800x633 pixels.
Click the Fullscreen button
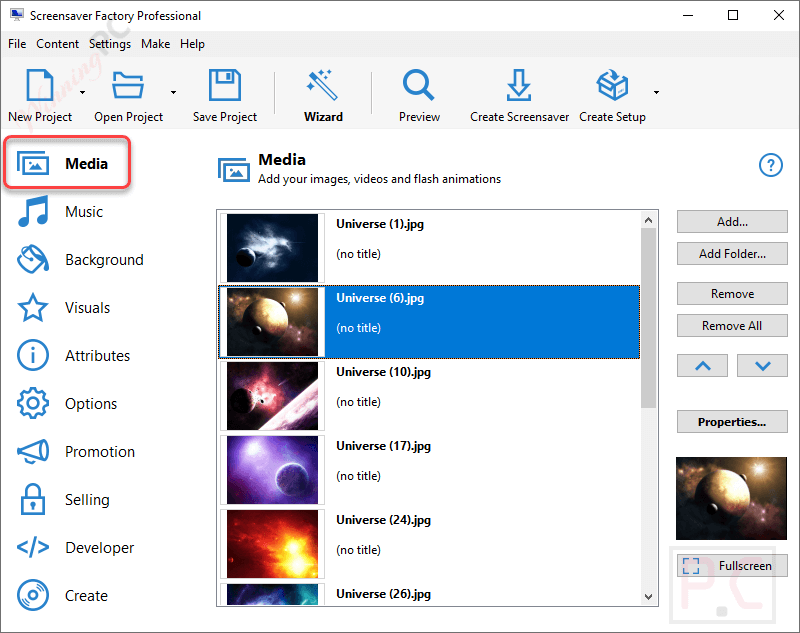click(732, 566)
